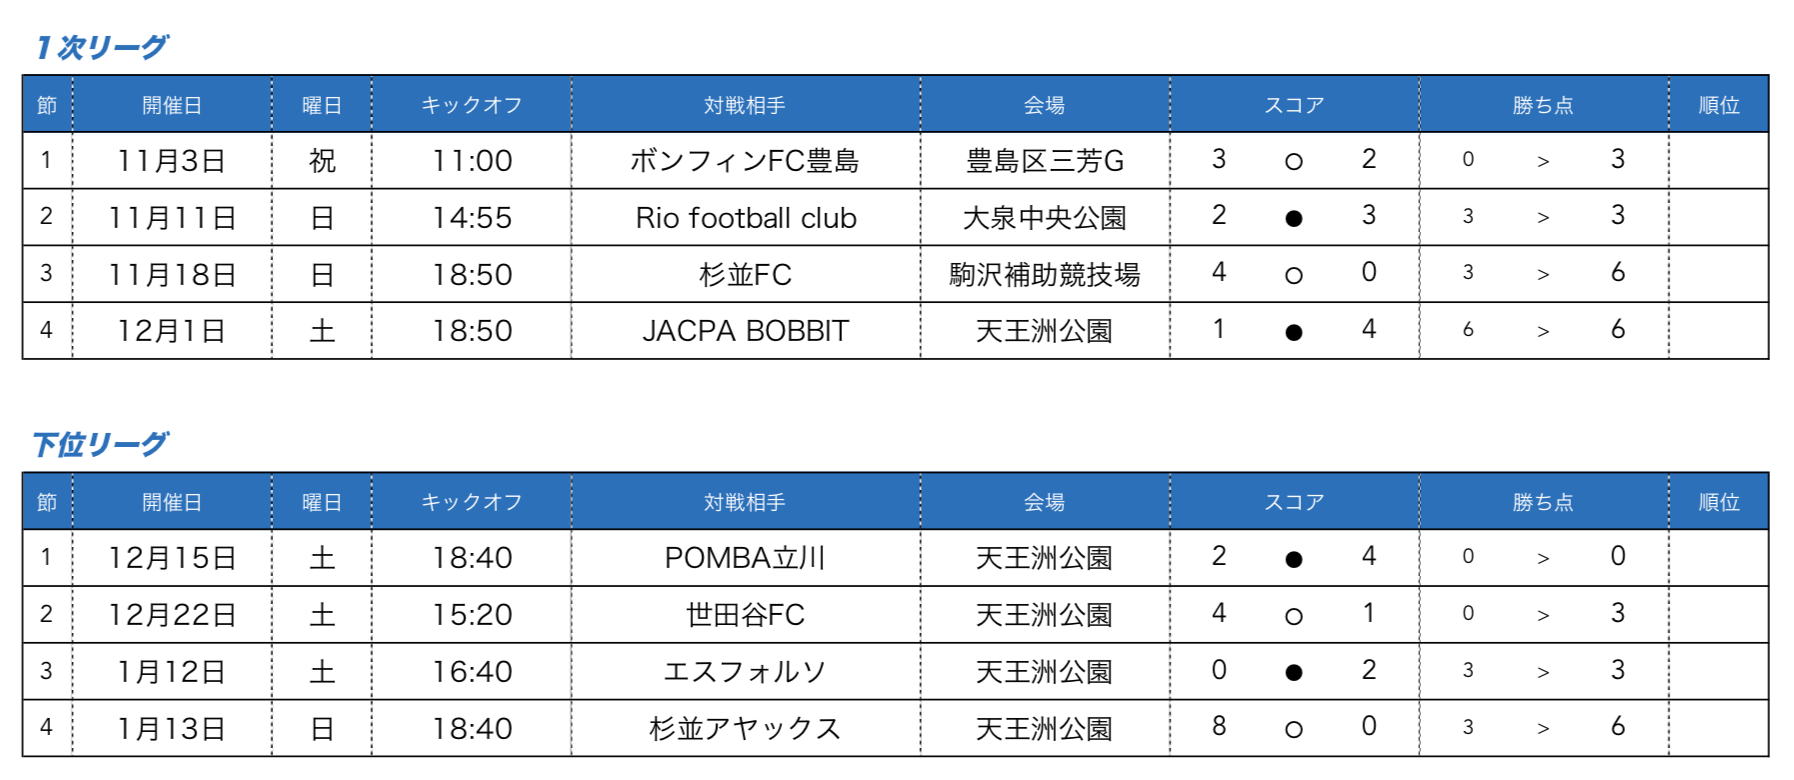The image size is (1794, 780).
Task: Click the 下位リーグ section heading
Action: tap(99, 444)
